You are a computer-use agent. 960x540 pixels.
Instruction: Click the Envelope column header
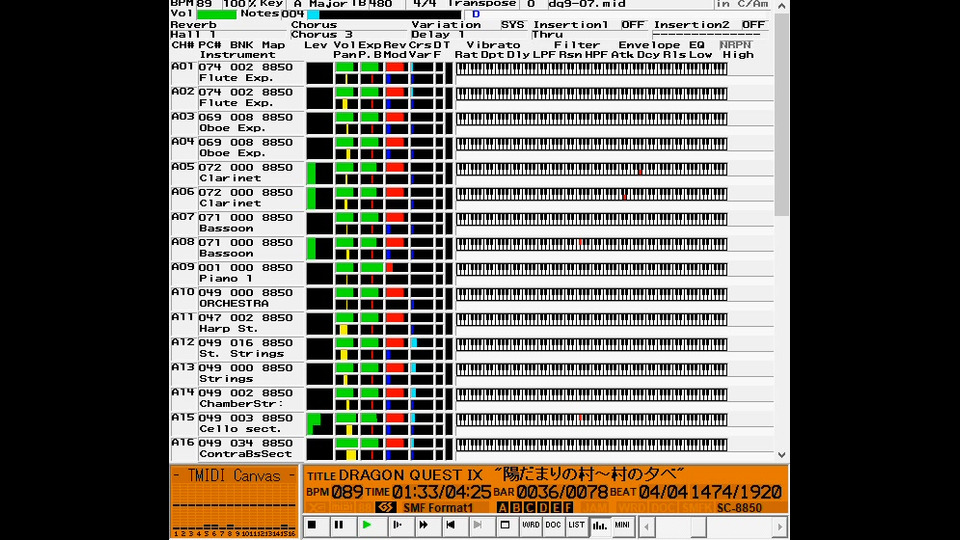click(x=649, y=45)
